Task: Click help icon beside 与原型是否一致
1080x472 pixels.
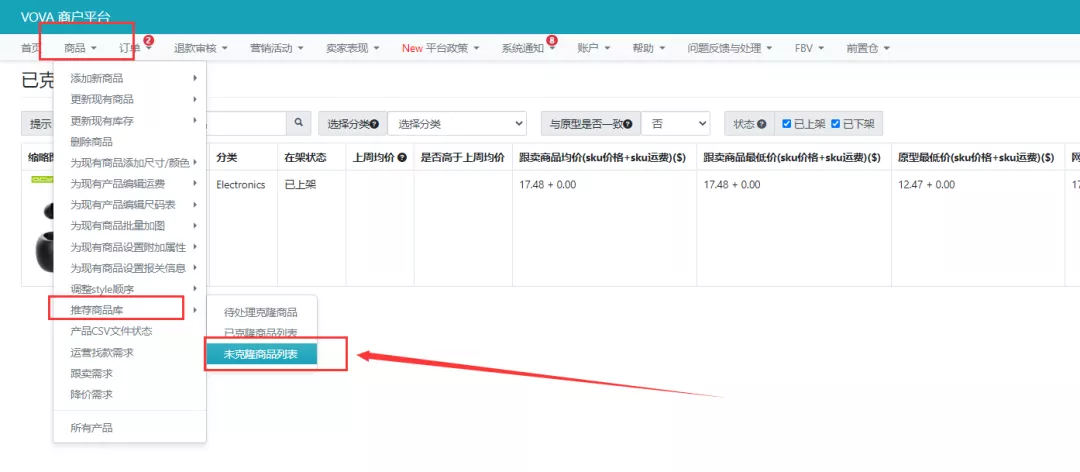Action: (x=628, y=125)
